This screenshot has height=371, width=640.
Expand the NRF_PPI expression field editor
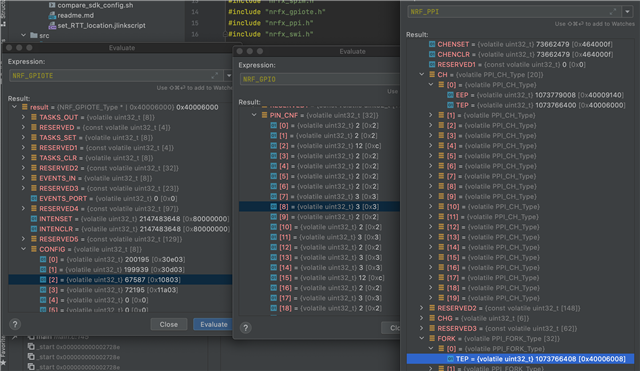coord(613,12)
